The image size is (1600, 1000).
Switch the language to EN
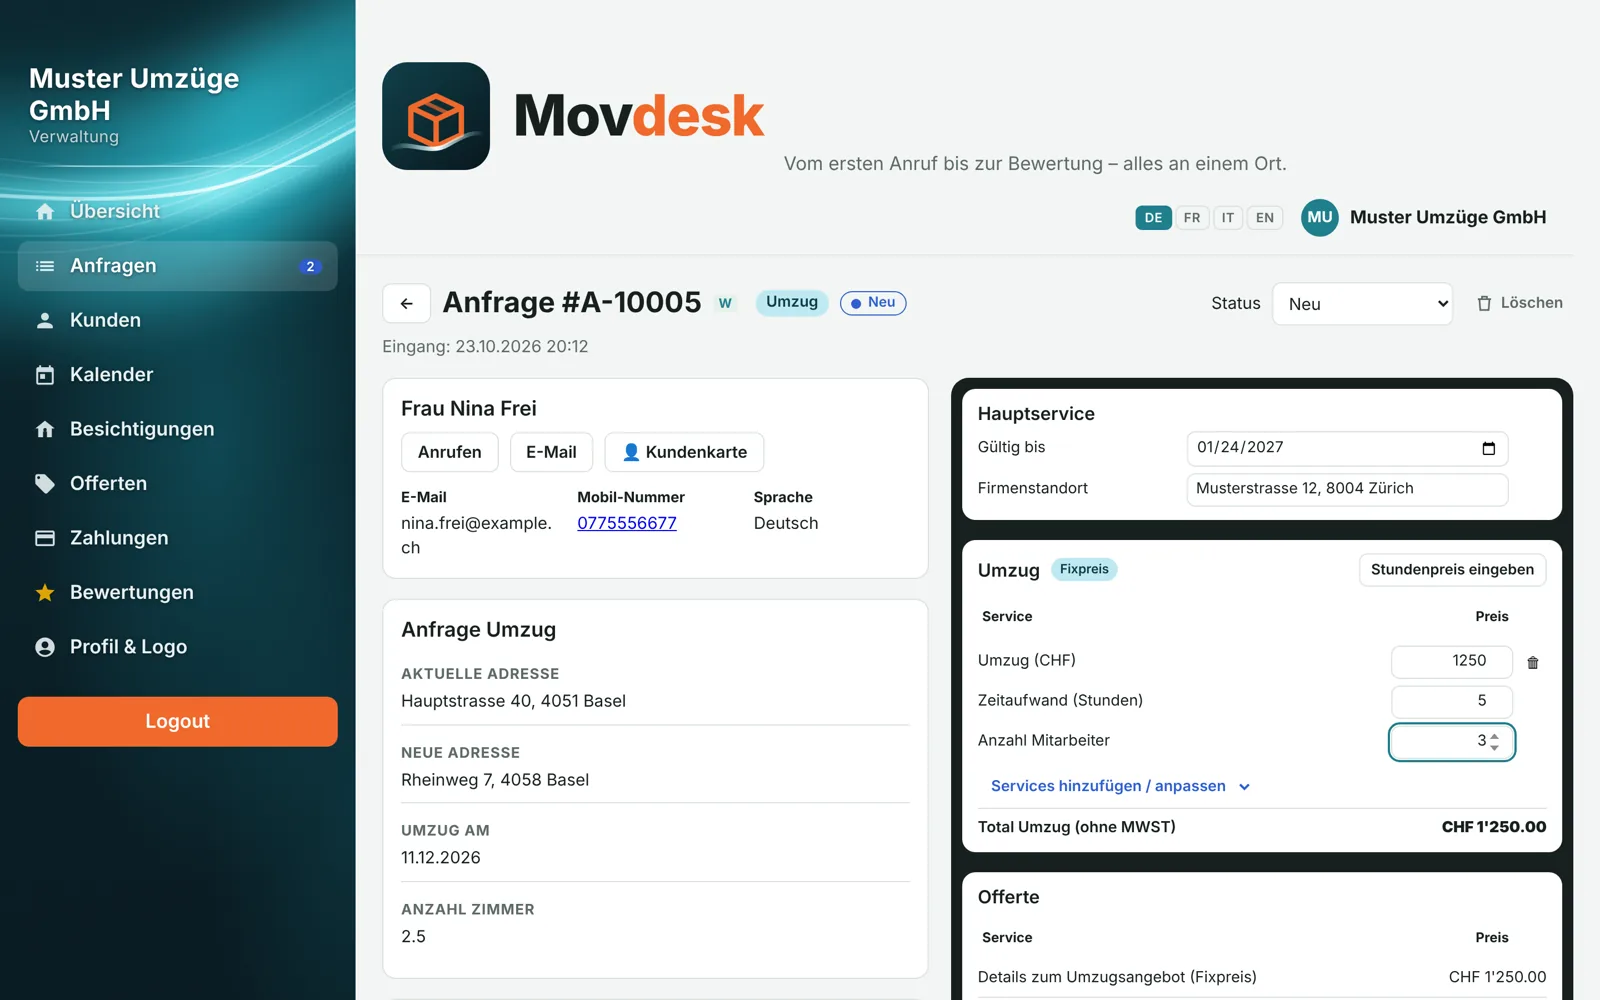1265,218
